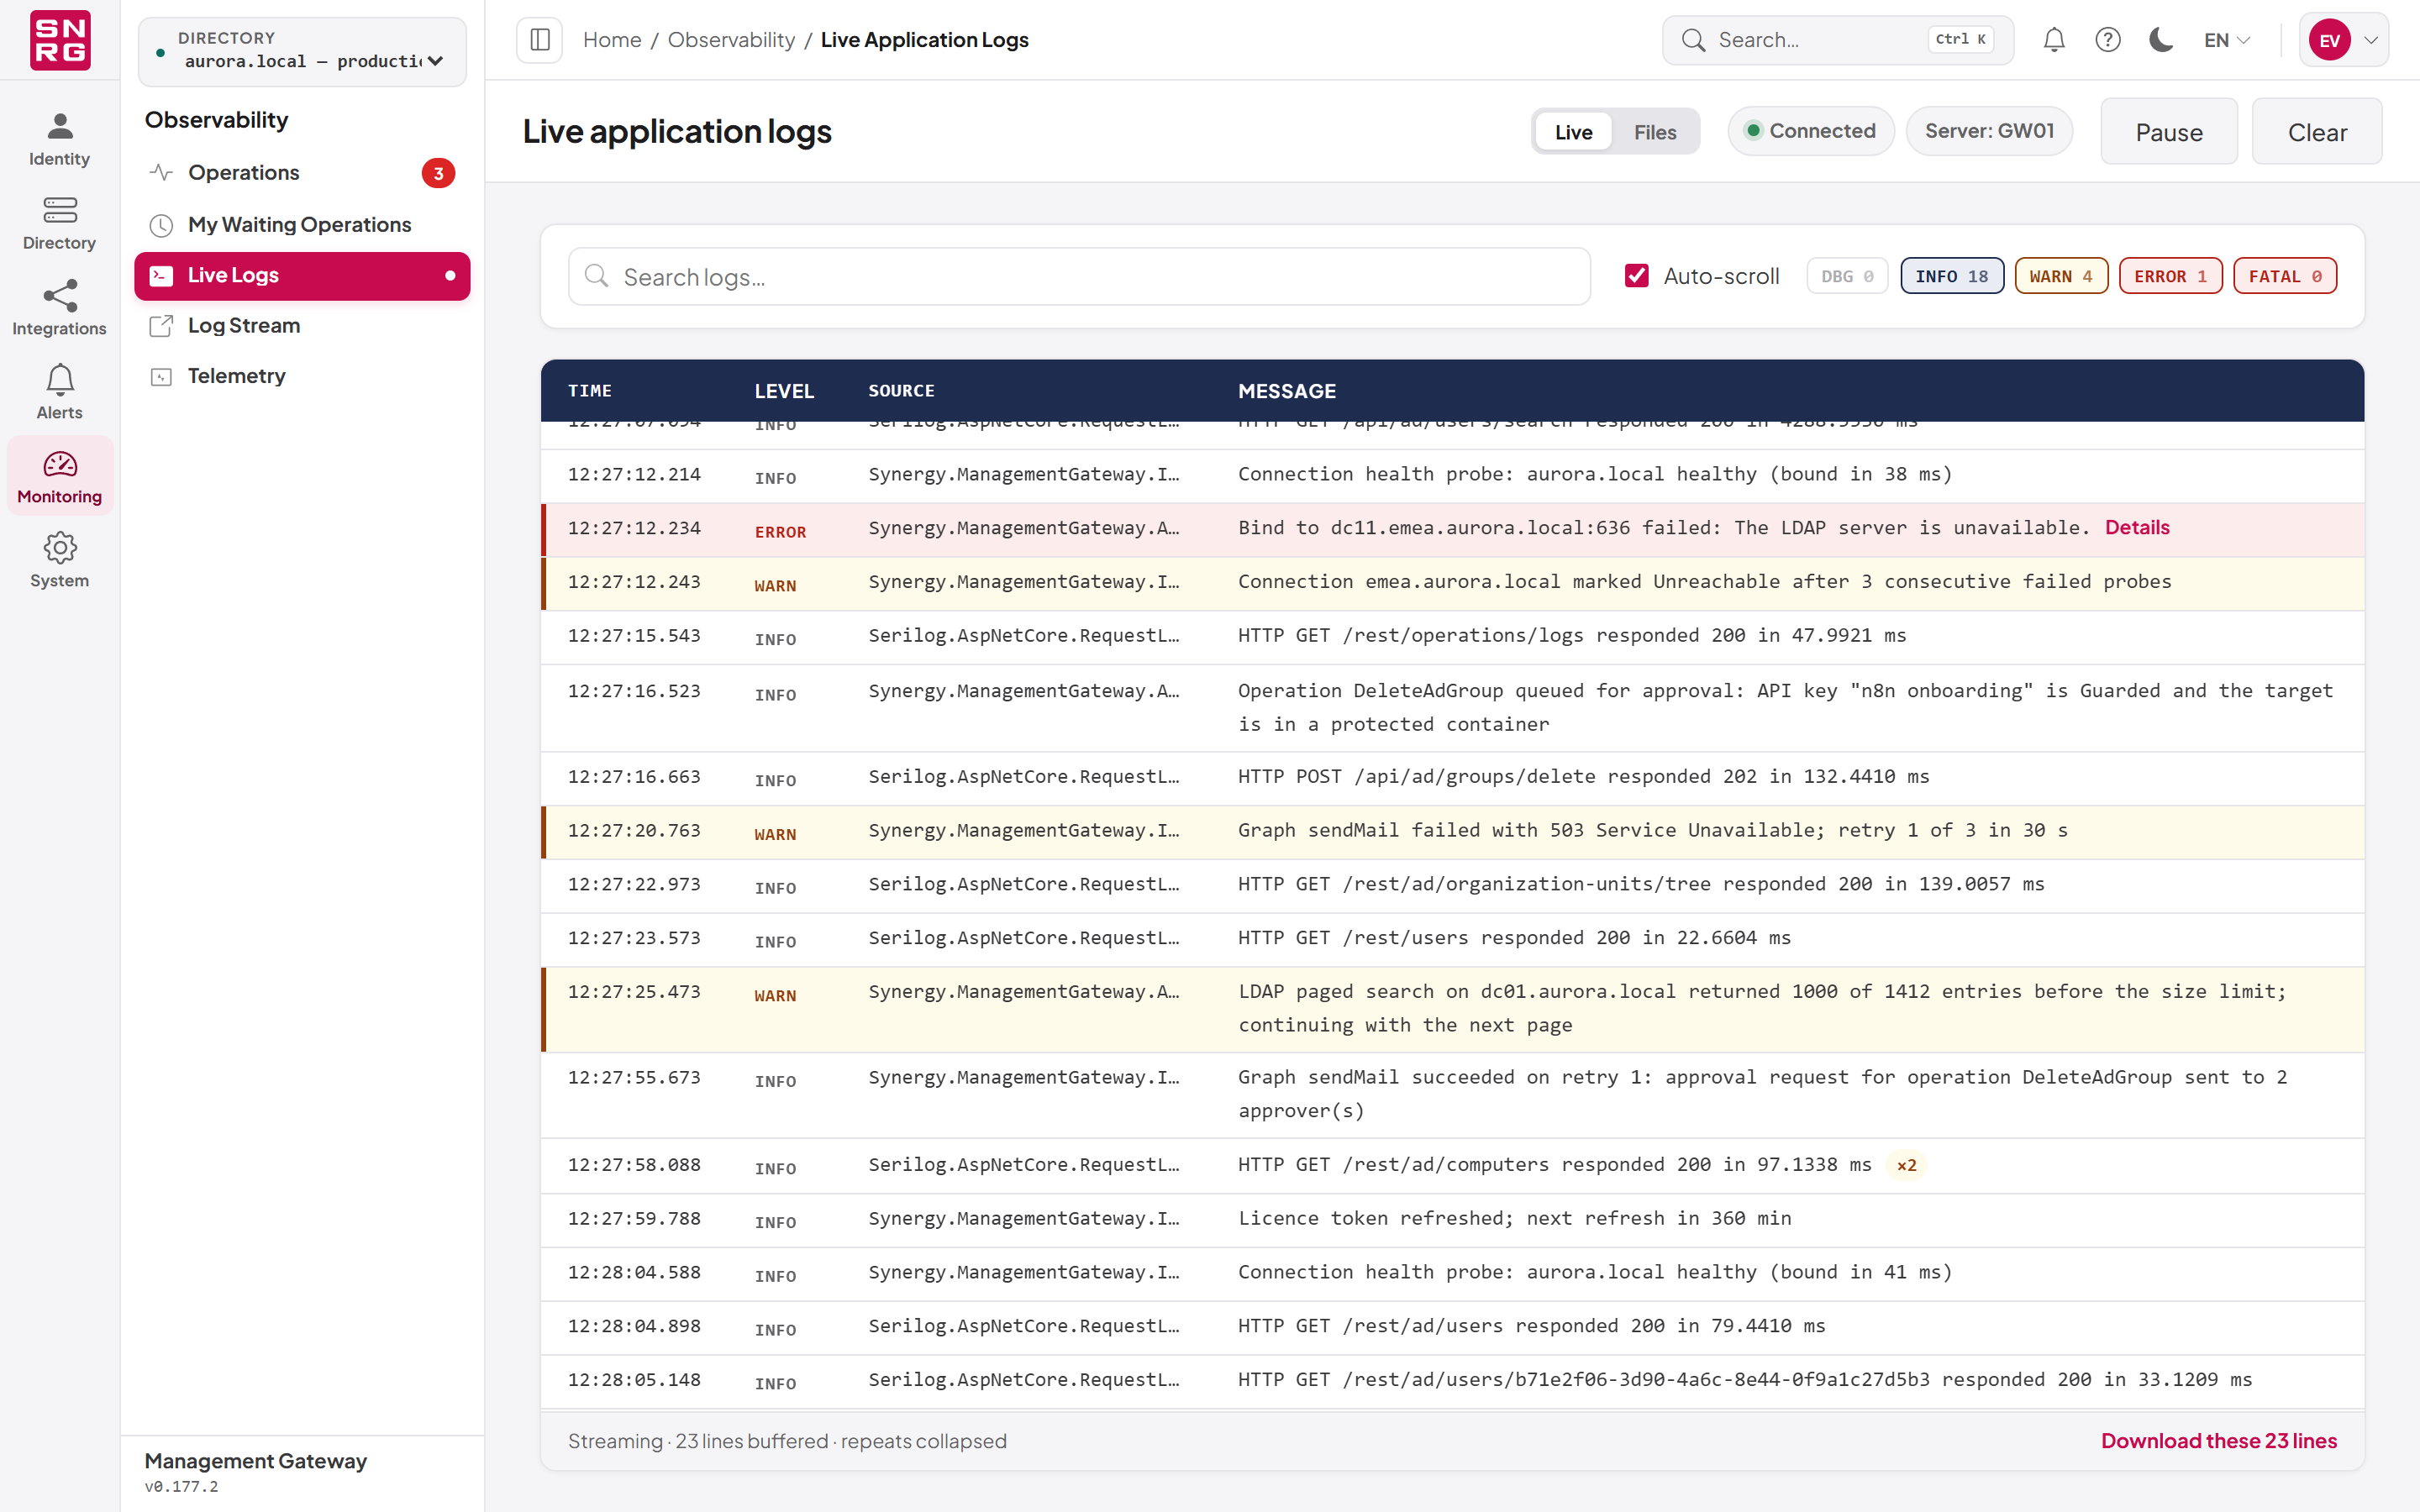Expand the aurora.local directory dropdown
This screenshot has height=1512, width=2420.
pyautogui.click(x=302, y=51)
